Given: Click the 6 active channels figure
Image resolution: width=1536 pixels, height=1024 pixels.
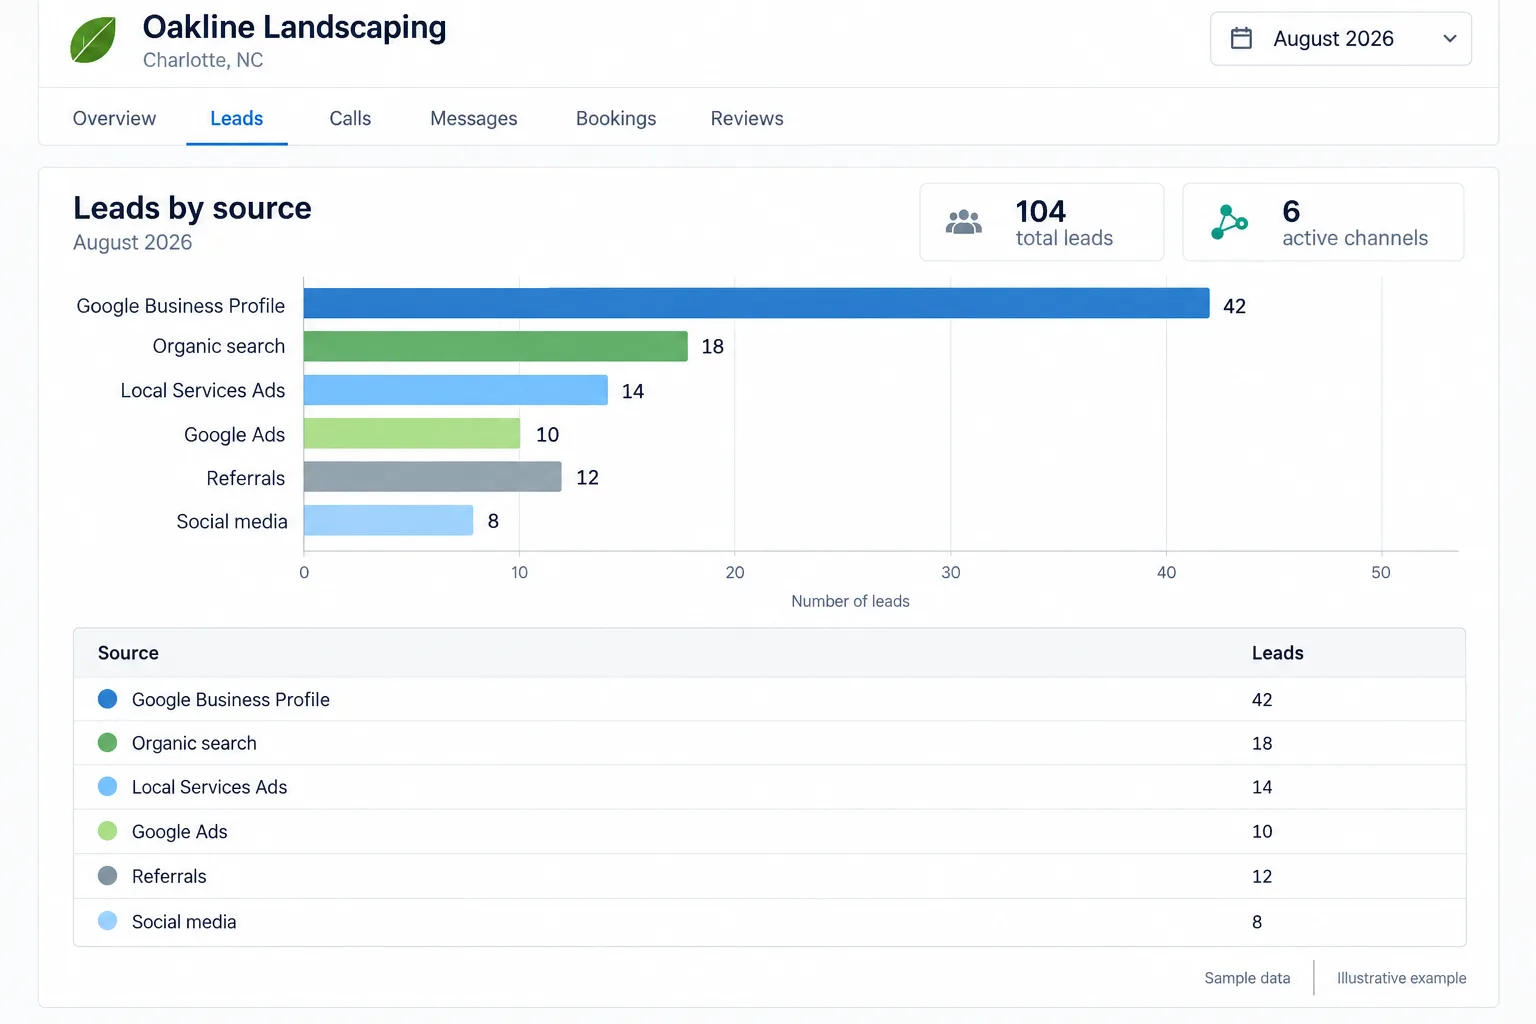Looking at the screenshot, I should tap(1291, 211).
